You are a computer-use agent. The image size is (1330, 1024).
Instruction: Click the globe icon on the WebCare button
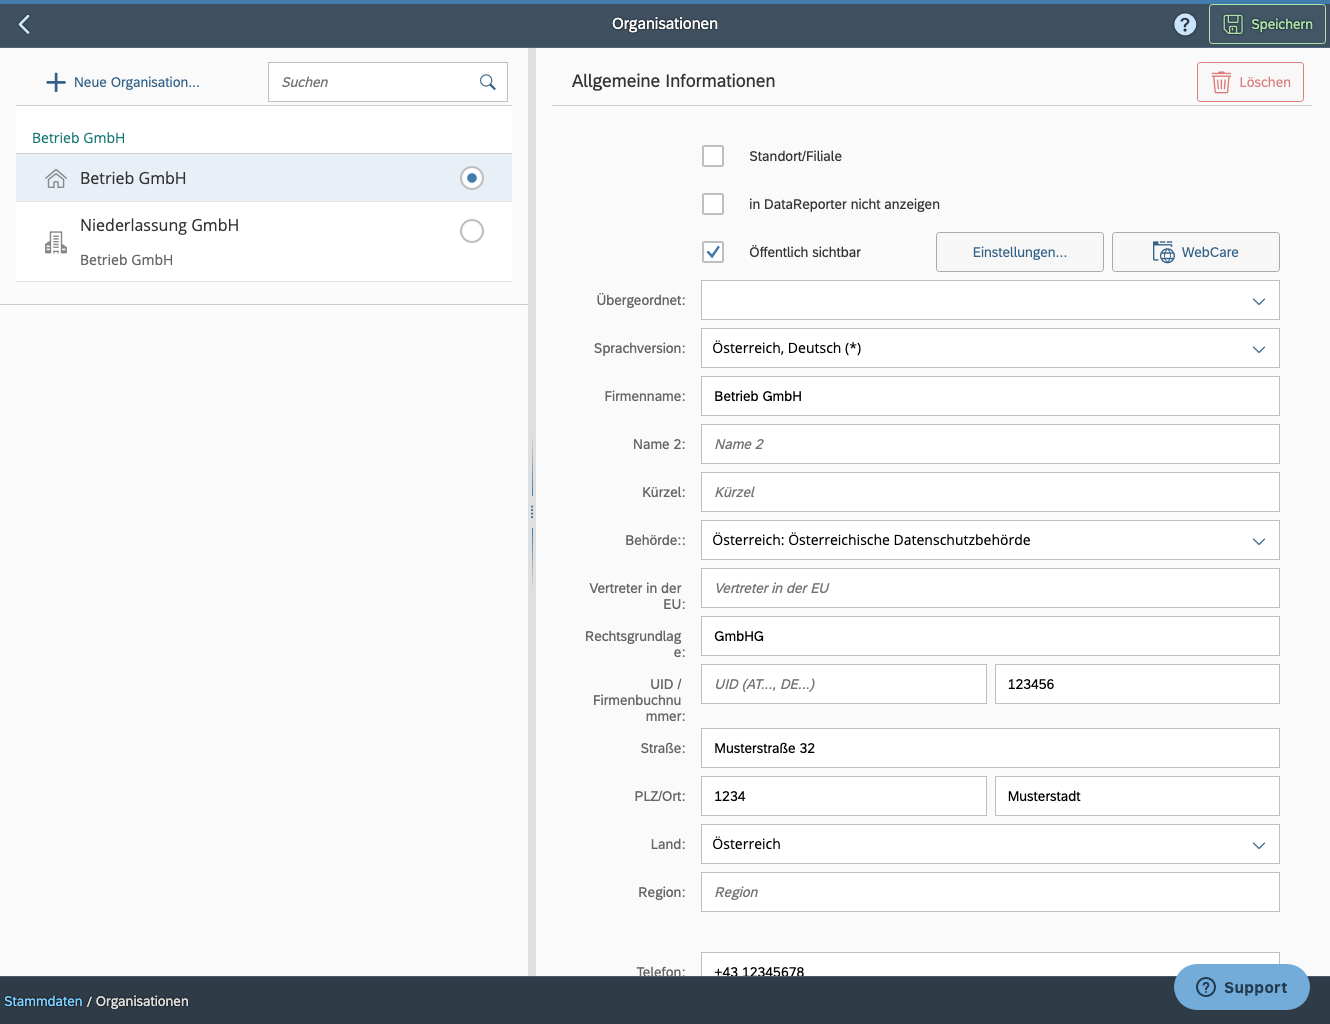click(x=1163, y=252)
